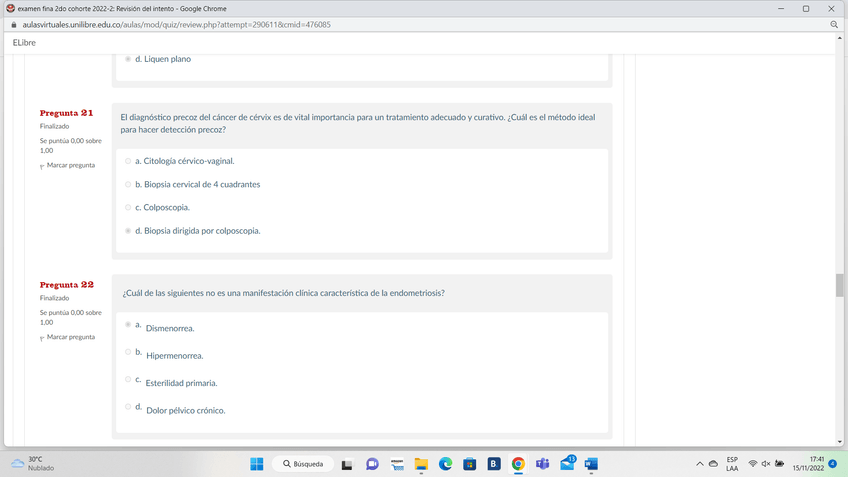Click the browser address bar URL

(x=176, y=25)
